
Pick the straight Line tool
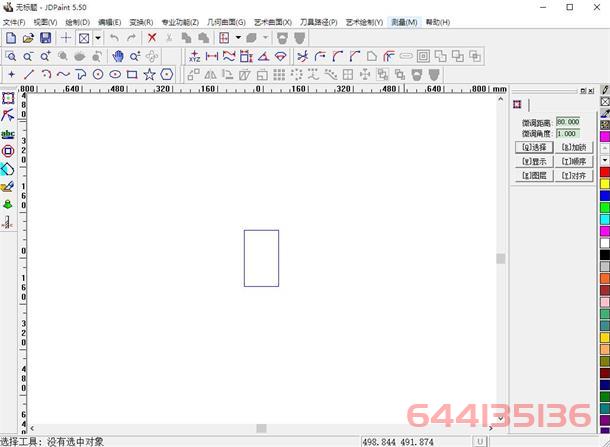click(28, 74)
